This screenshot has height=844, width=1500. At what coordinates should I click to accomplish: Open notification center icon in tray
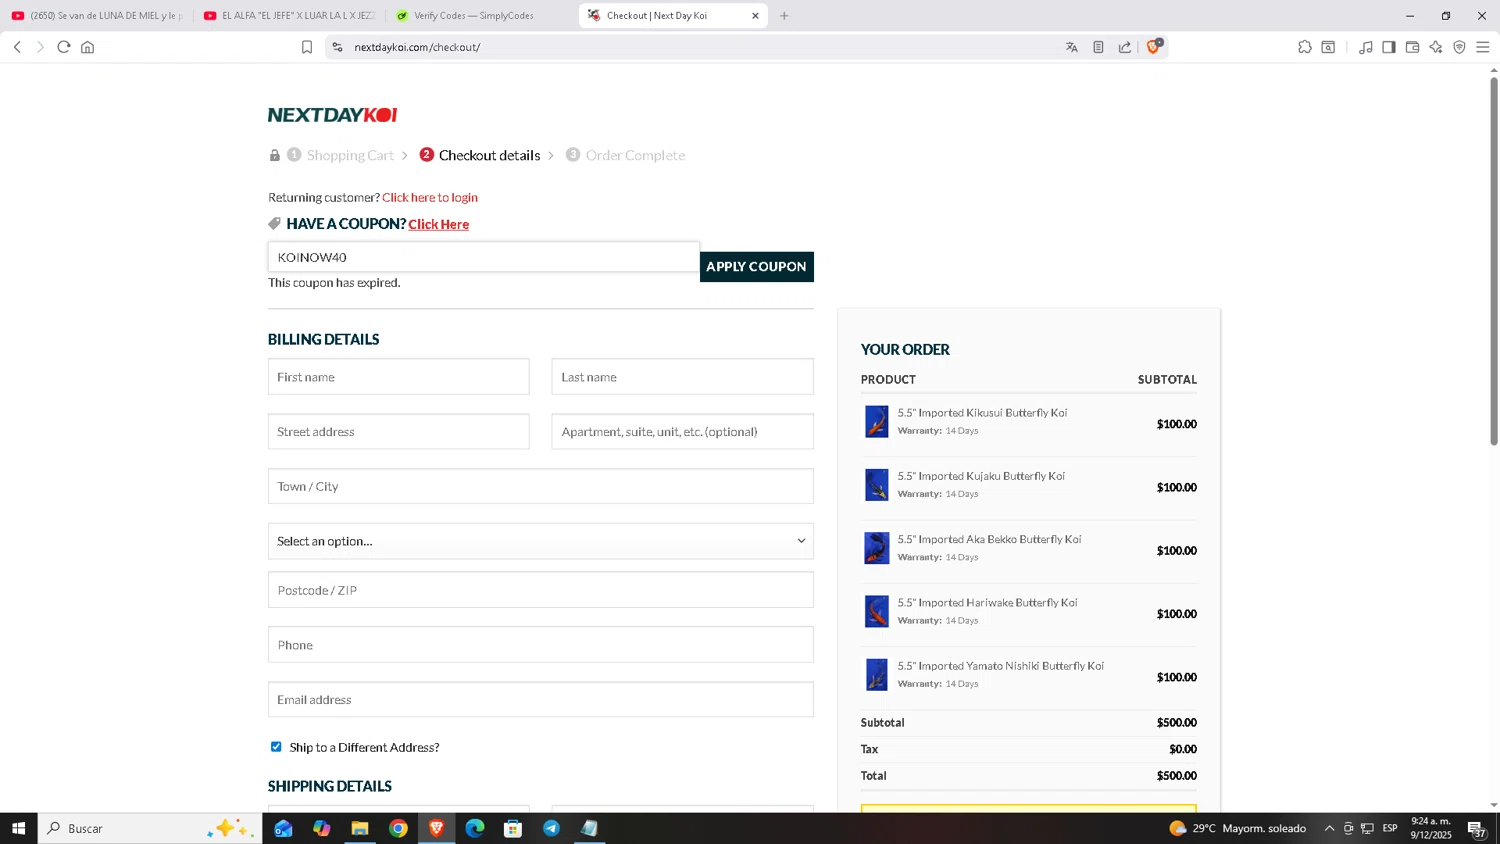tap(1476, 828)
